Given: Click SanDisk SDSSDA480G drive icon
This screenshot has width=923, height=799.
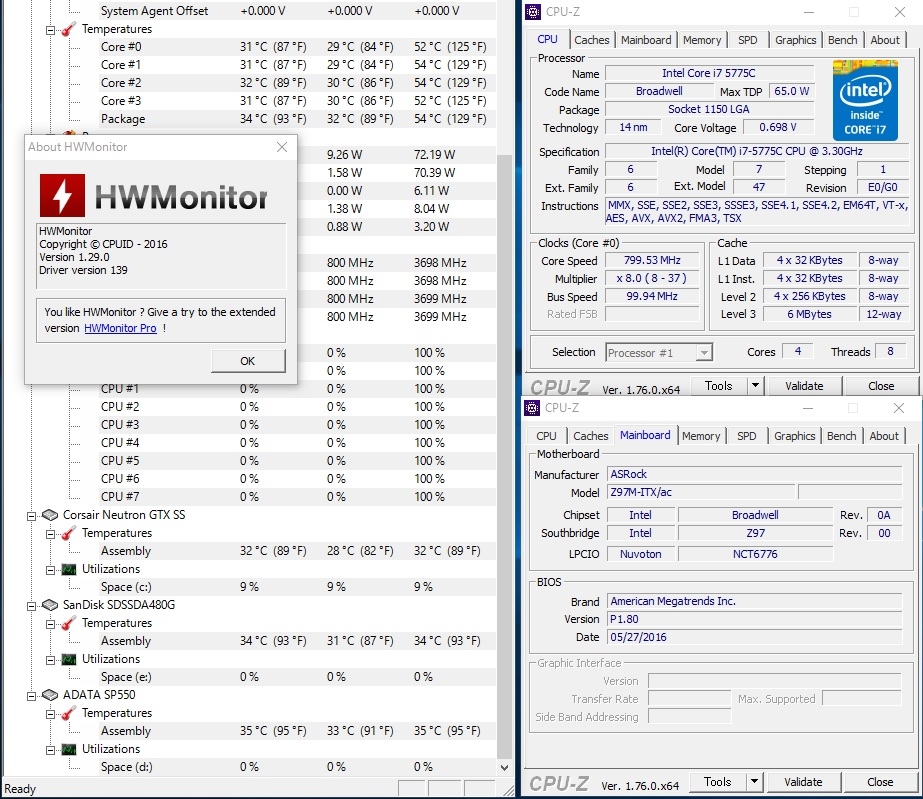Looking at the screenshot, I should pos(50,605).
